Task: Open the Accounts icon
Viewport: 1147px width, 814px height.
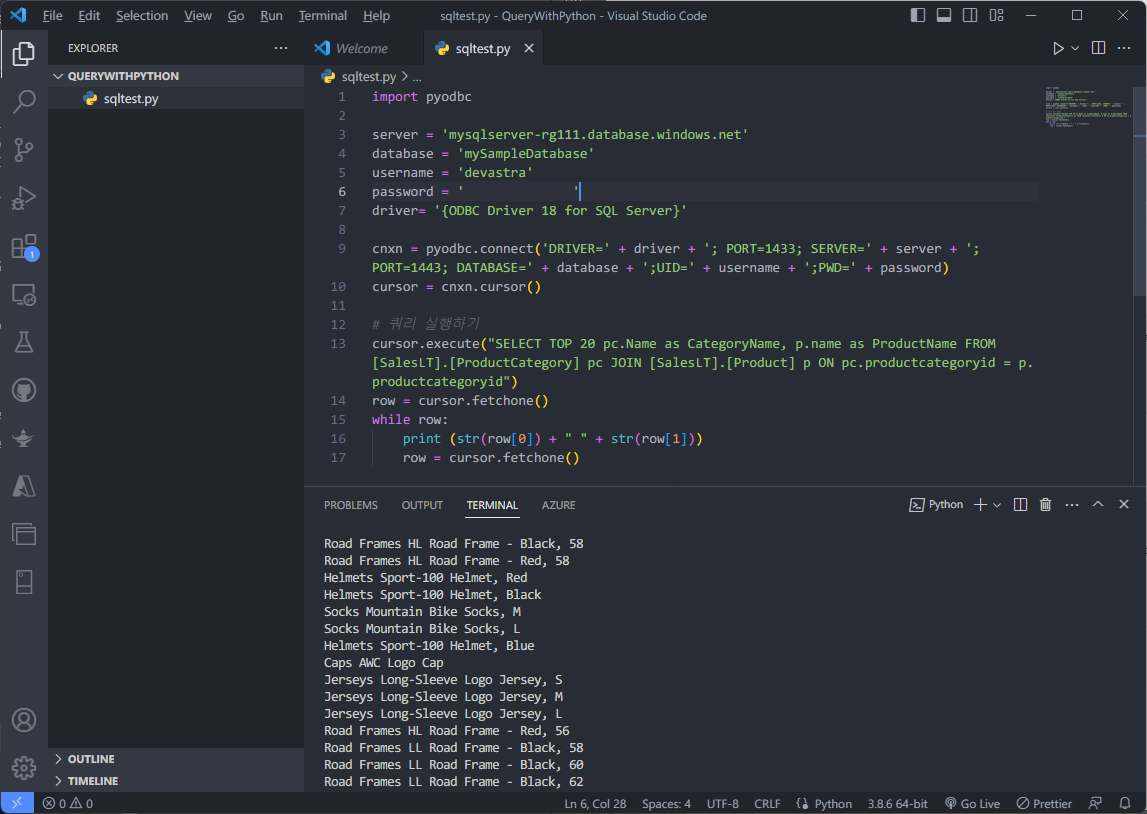Action: click(x=23, y=720)
